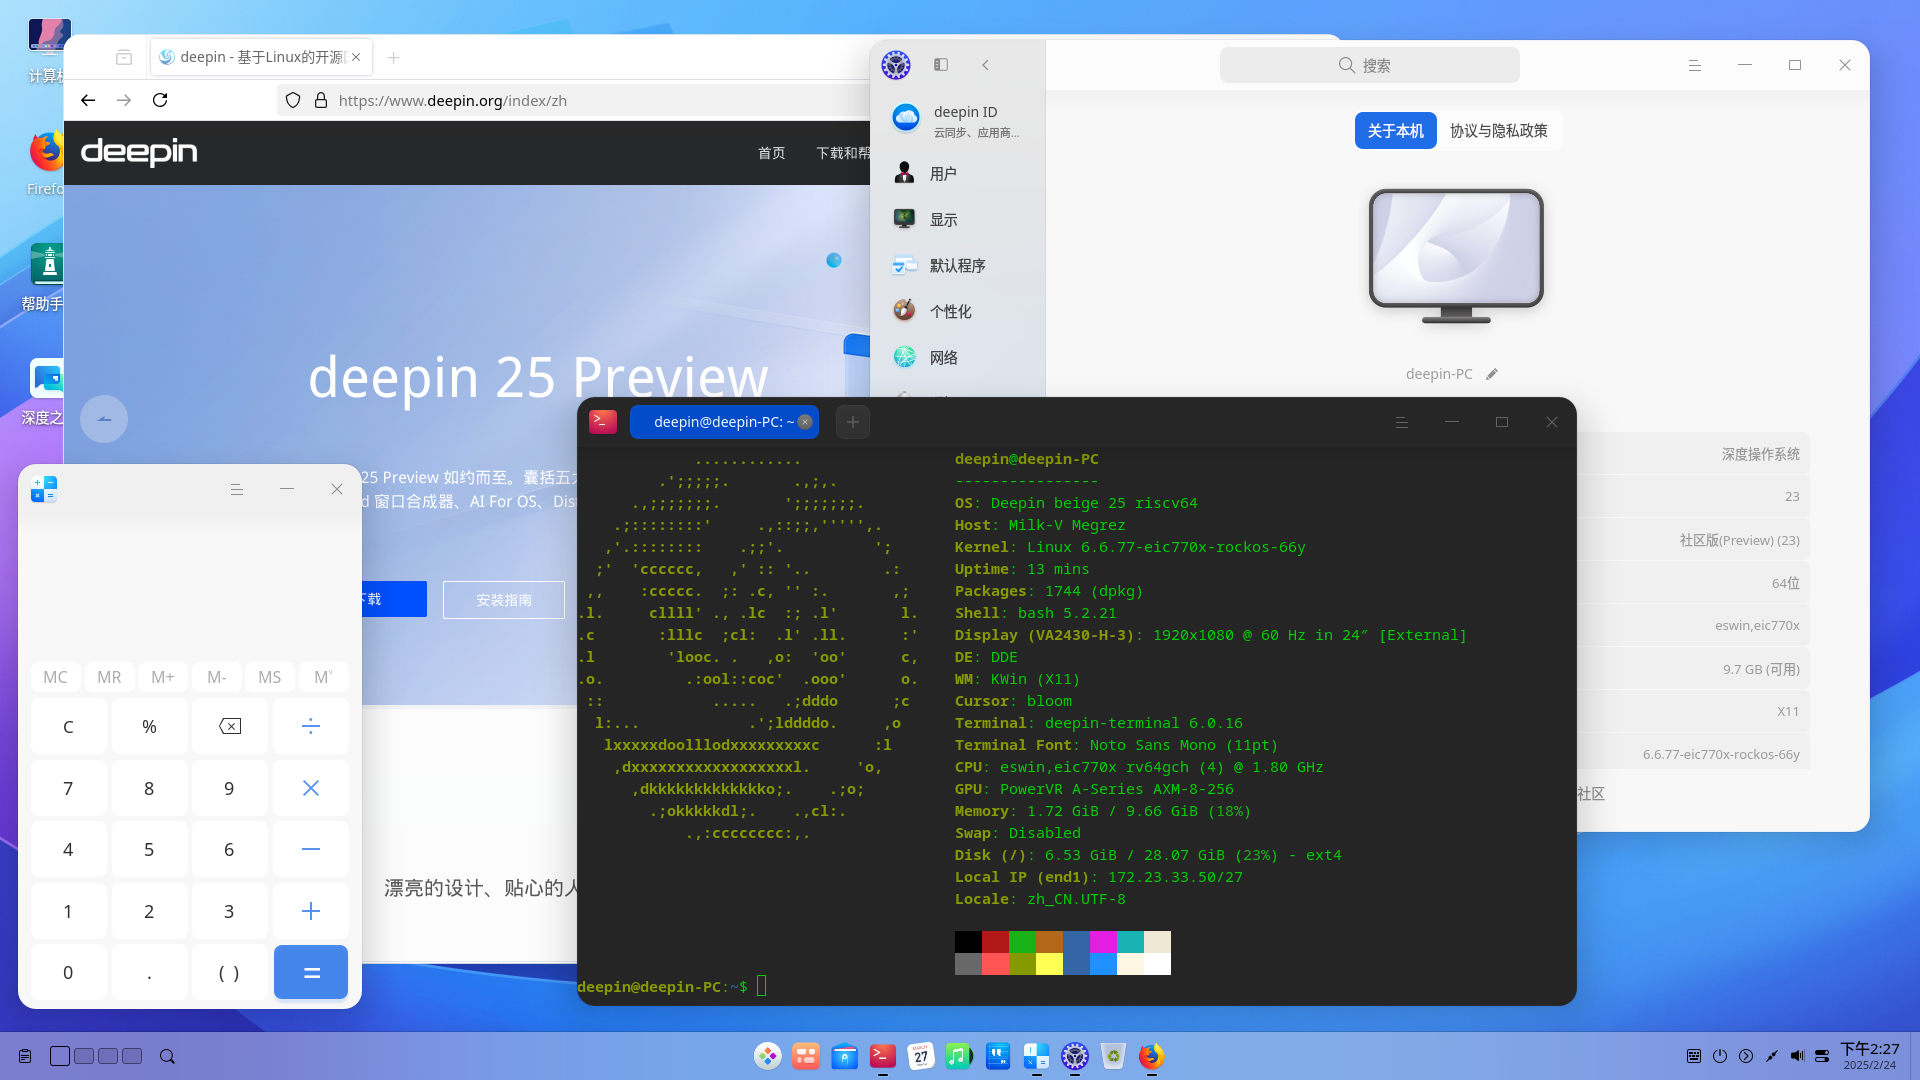Open the launcher from the dock
Viewport: 1920px width, 1080px height.
pos(767,1056)
